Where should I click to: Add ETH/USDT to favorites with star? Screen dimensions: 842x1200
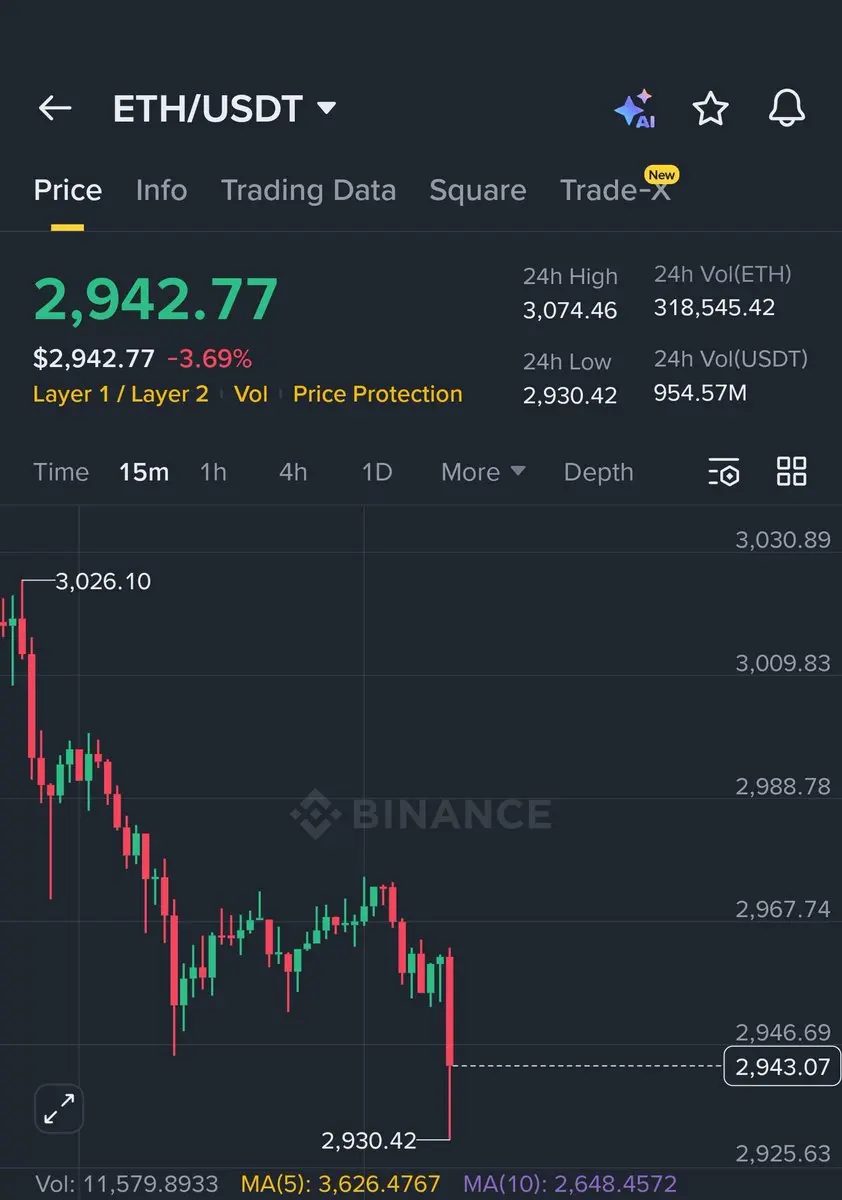tap(710, 109)
